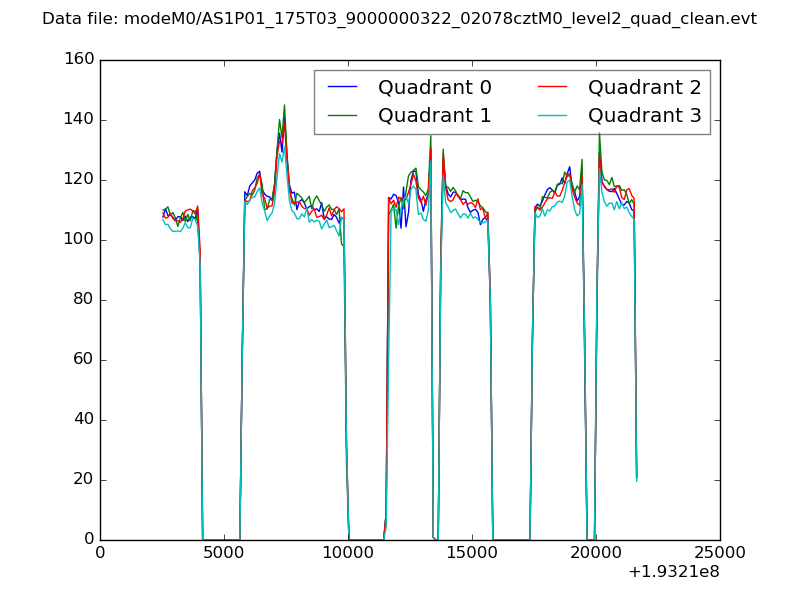Select the cyan line swatch in legend
The height and width of the screenshot is (600, 800).
click(x=553, y=116)
